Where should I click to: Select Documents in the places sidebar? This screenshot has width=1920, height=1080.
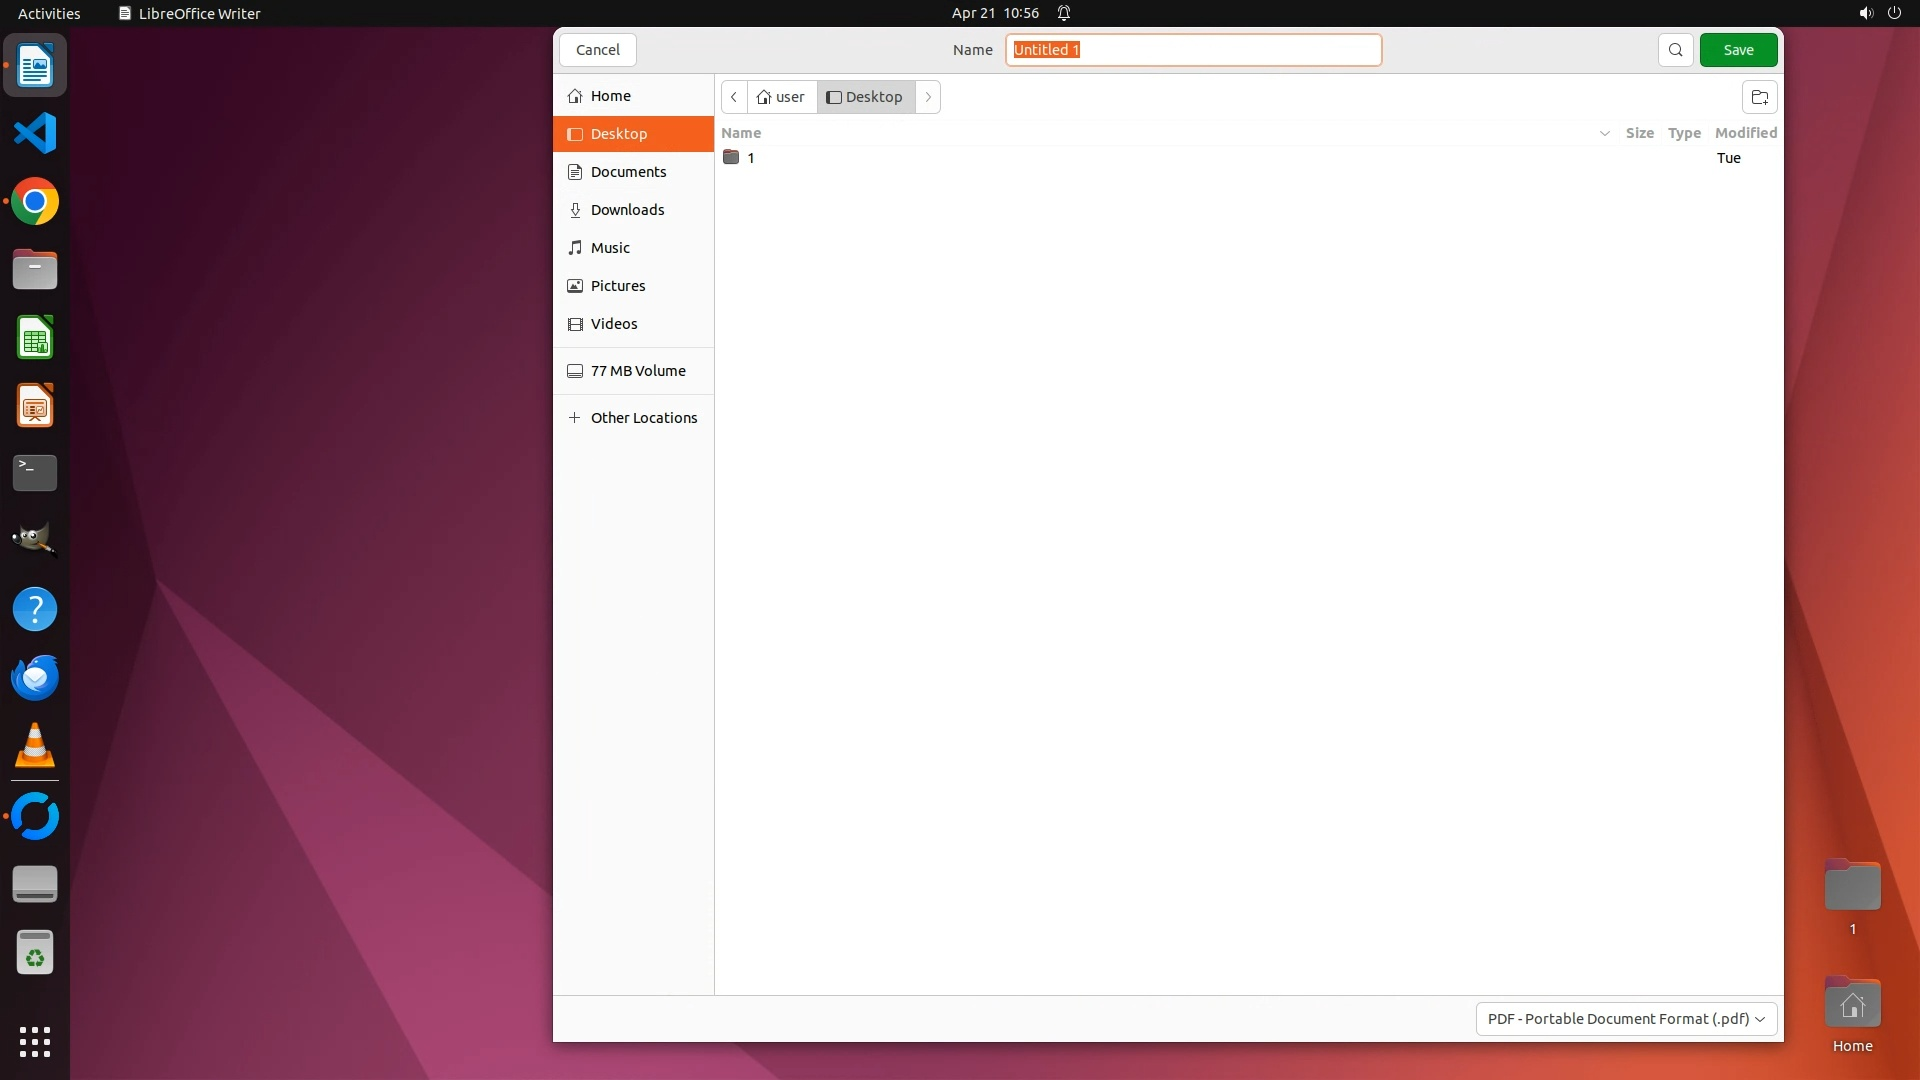628,172
